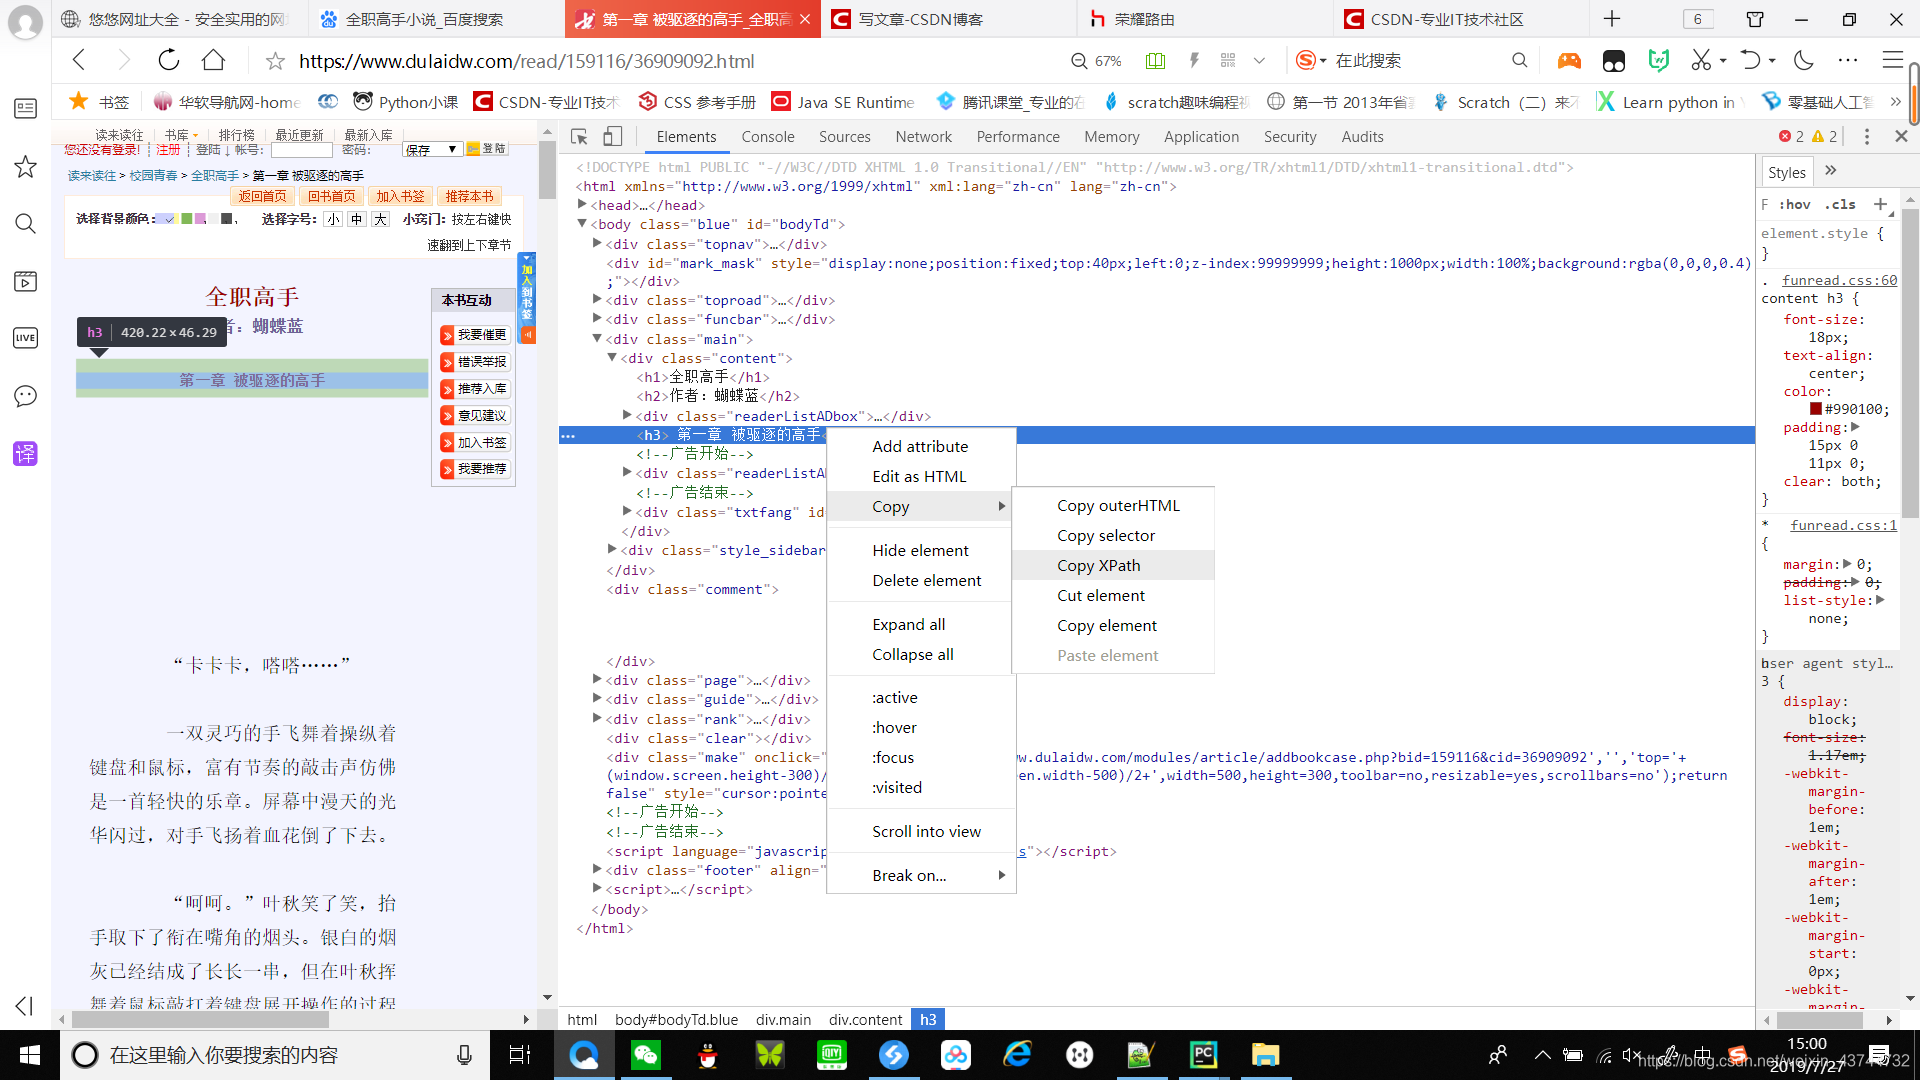Viewport: 1920px width, 1080px height.
Task: Click the bookmark star beside the address
Action: (275, 61)
